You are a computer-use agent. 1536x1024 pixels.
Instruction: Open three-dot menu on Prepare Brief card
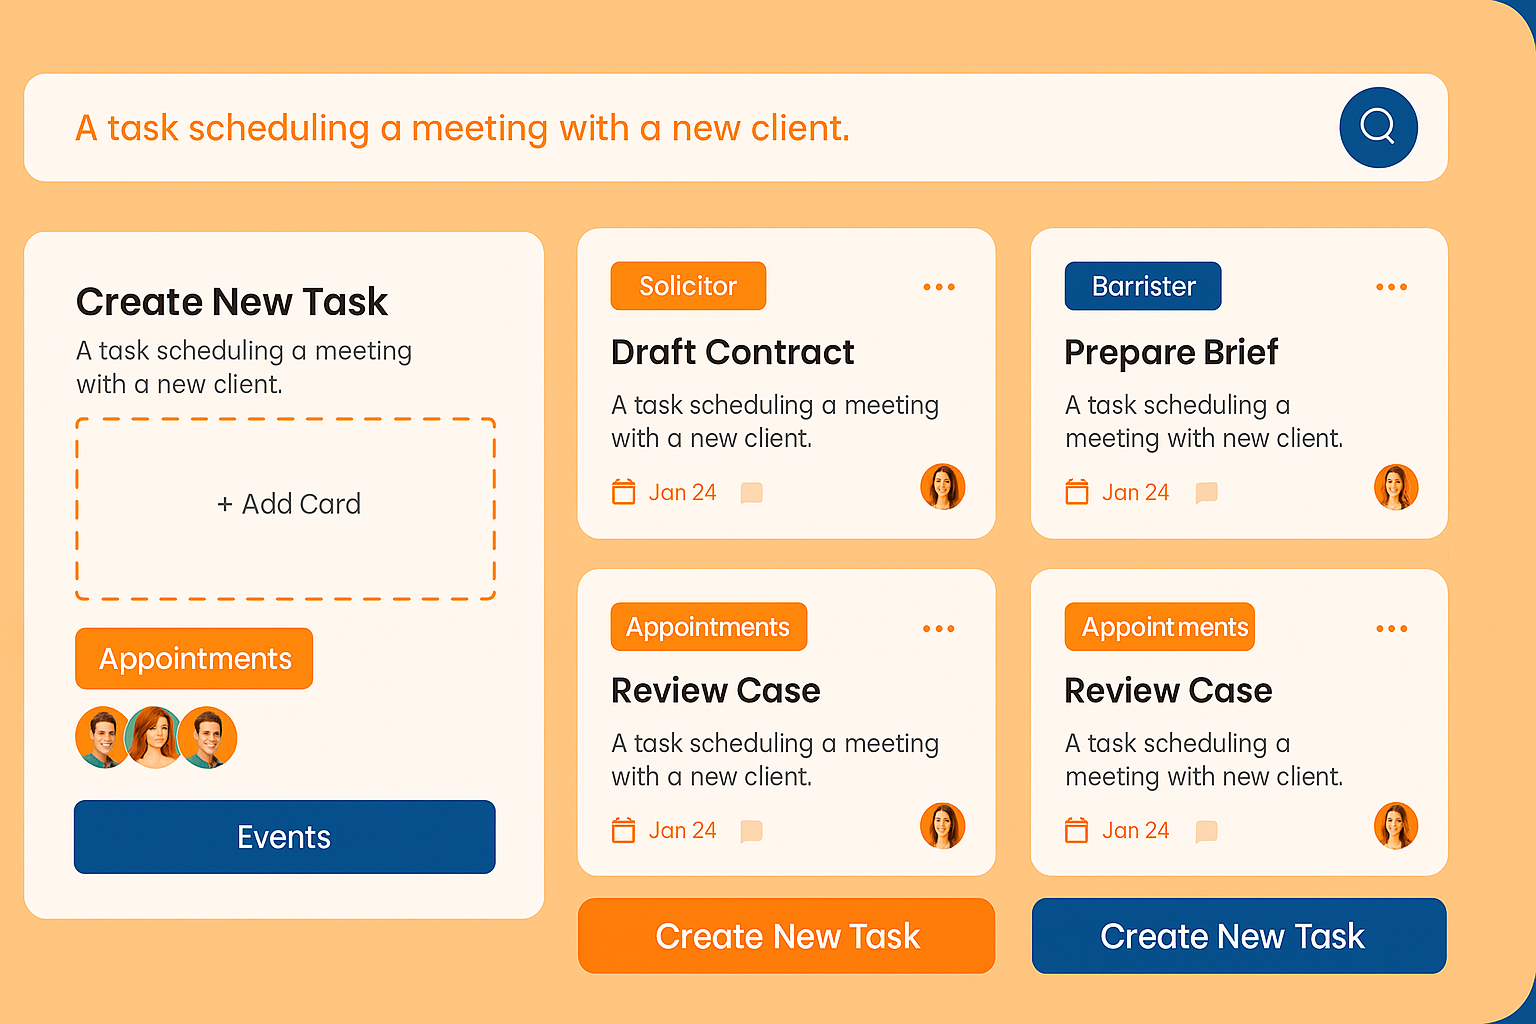pyautogui.click(x=1391, y=287)
